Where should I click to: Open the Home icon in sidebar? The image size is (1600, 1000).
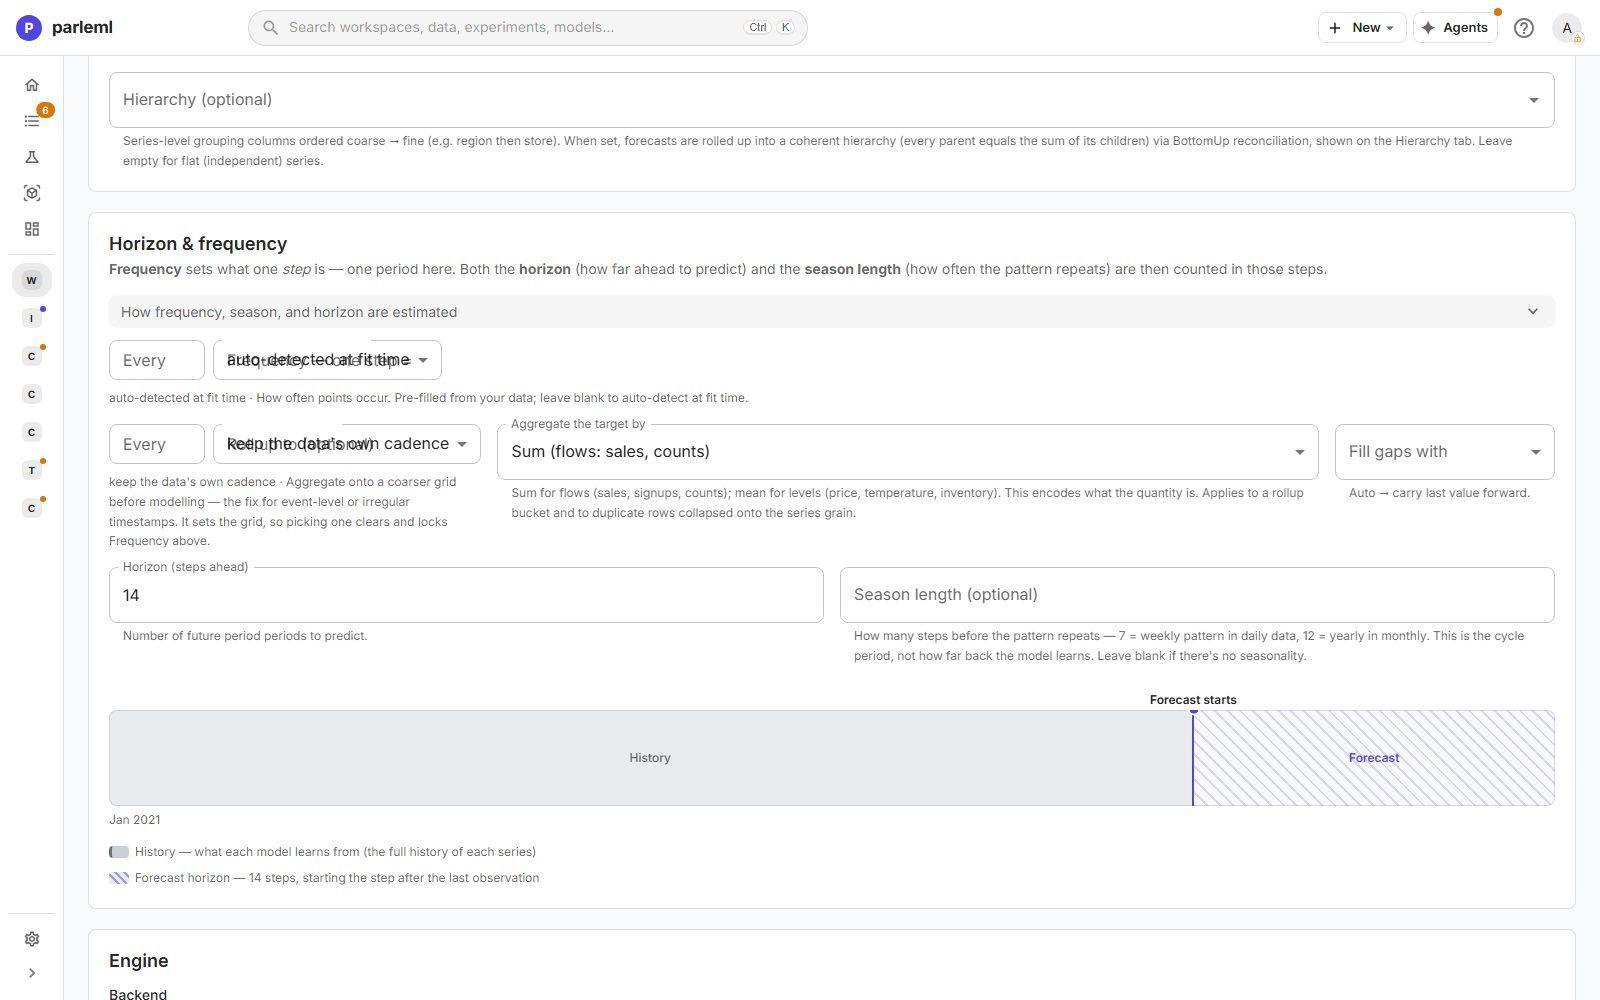tap(32, 85)
